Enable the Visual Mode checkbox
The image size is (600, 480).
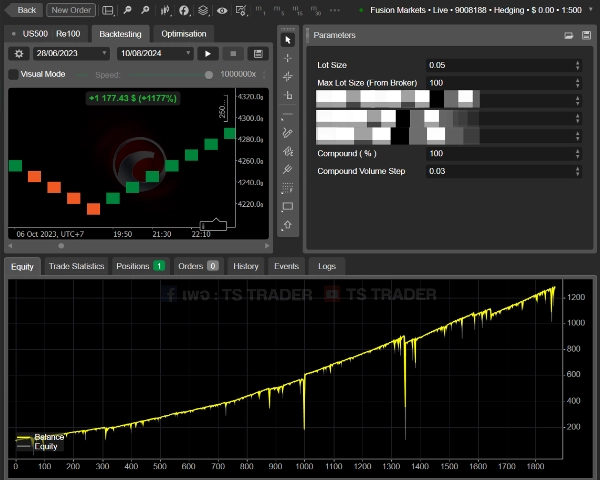13,74
